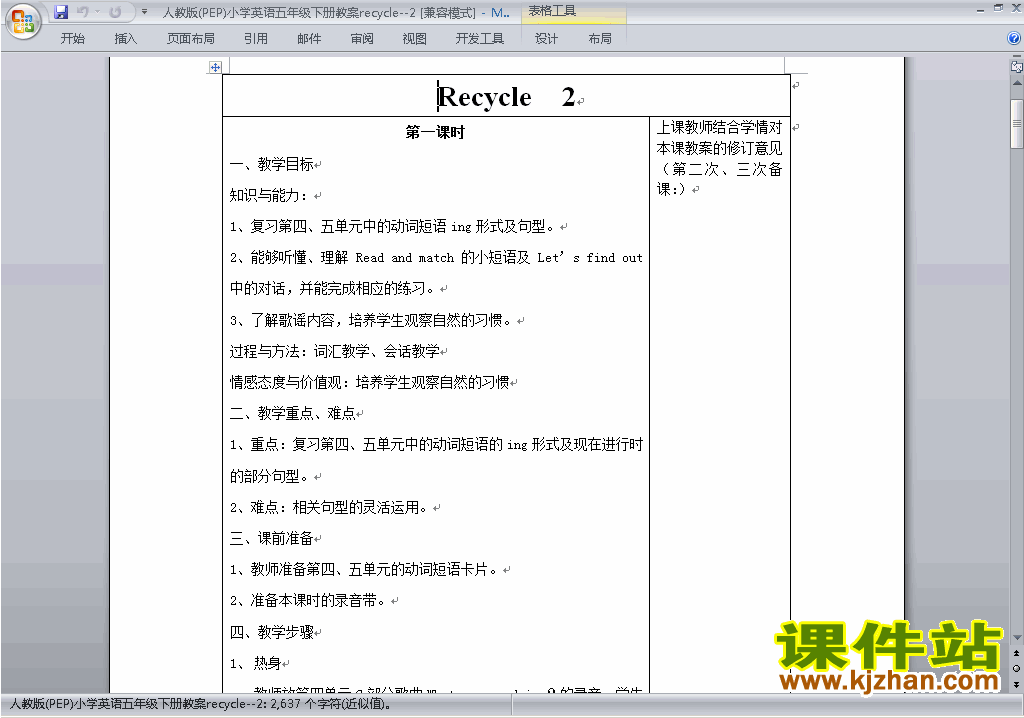Click the vertical scrollbar down arrow
The height and width of the screenshot is (718, 1024).
[x=1017, y=637]
